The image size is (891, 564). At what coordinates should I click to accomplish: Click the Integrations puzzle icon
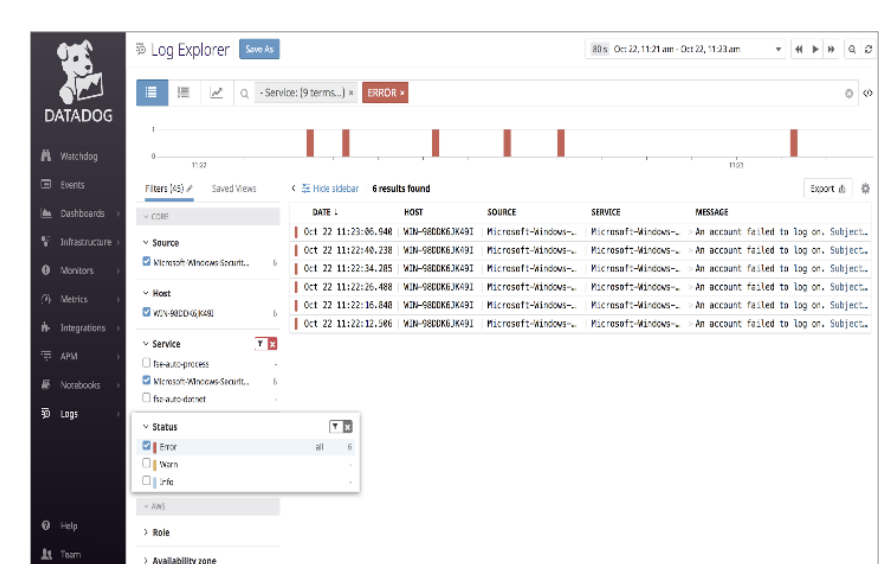[x=45, y=327]
